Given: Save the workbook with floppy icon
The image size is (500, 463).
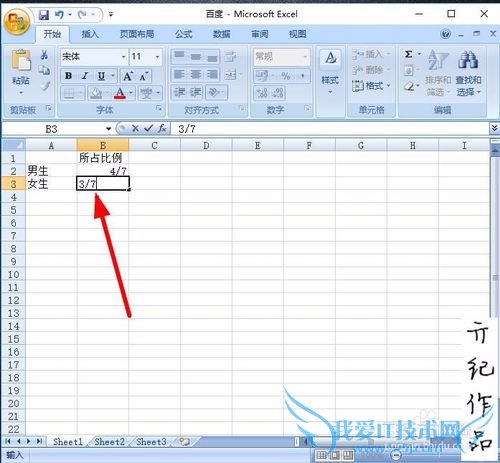Looking at the screenshot, I should point(44,15).
